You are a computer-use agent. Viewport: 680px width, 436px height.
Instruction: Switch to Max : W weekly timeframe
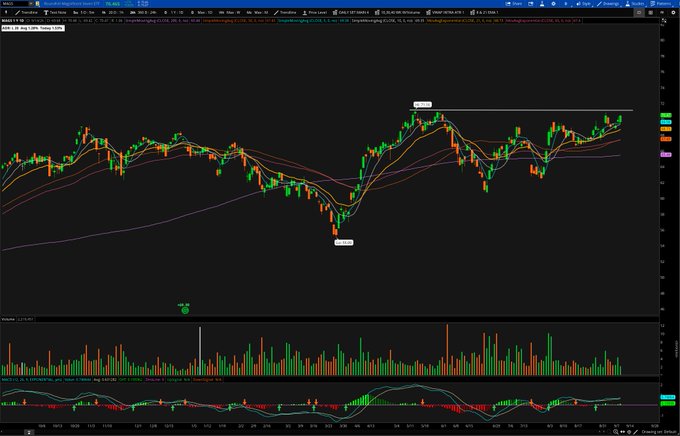coord(230,13)
